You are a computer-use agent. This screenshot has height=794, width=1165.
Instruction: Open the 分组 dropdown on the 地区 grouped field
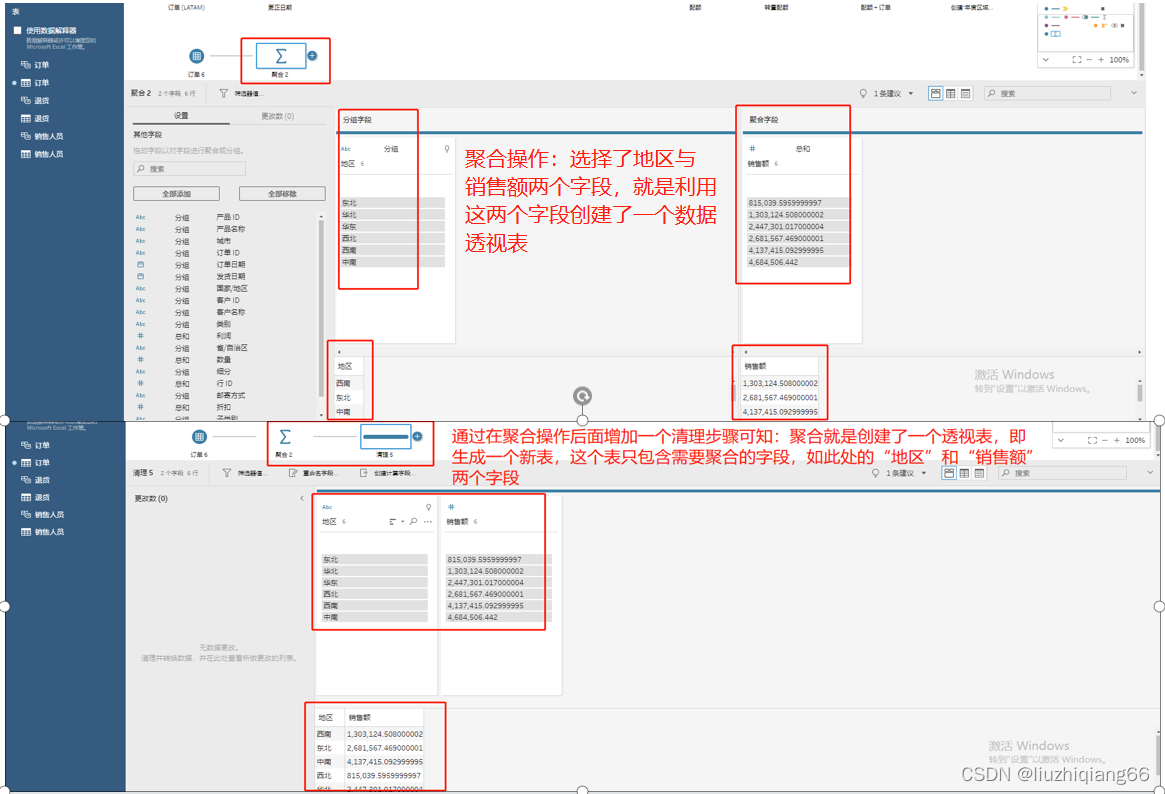392,149
